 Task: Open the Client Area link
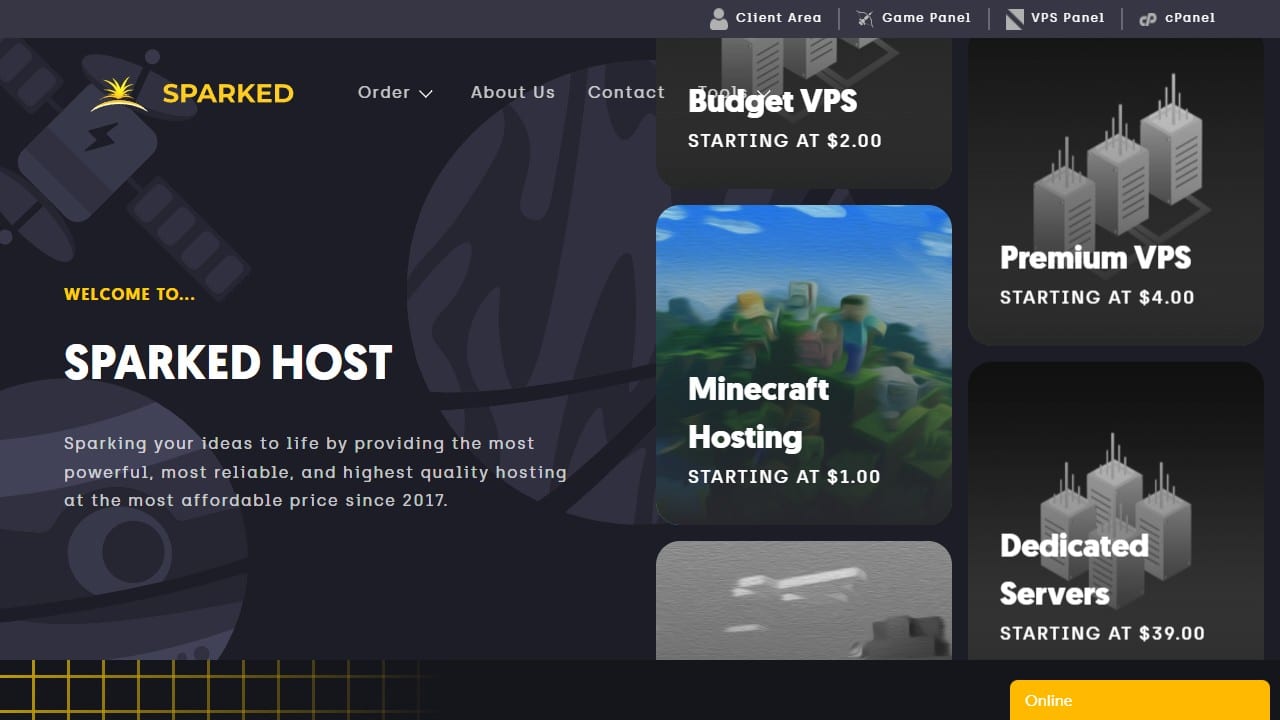pyautogui.click(x=765, y=18)
